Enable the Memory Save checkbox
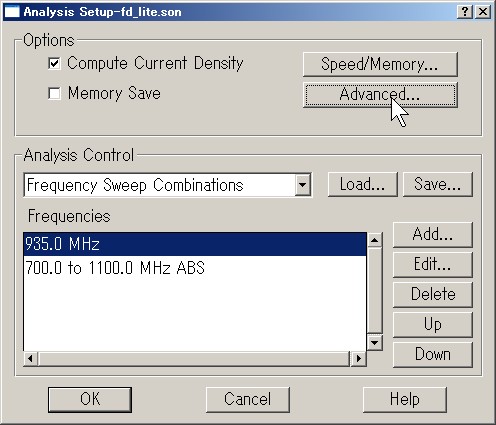Screen dimensions: 496x425 (x=54, y=94)
